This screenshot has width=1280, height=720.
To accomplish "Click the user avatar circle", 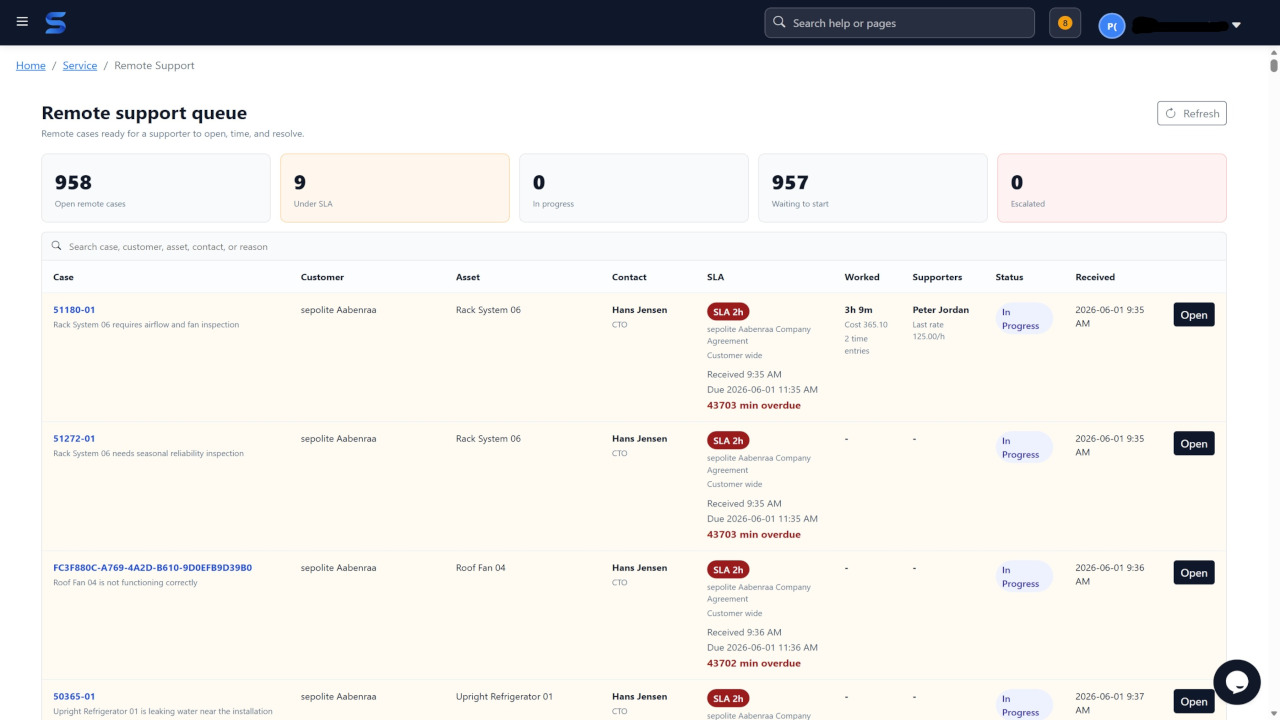I will (1111, 26).
